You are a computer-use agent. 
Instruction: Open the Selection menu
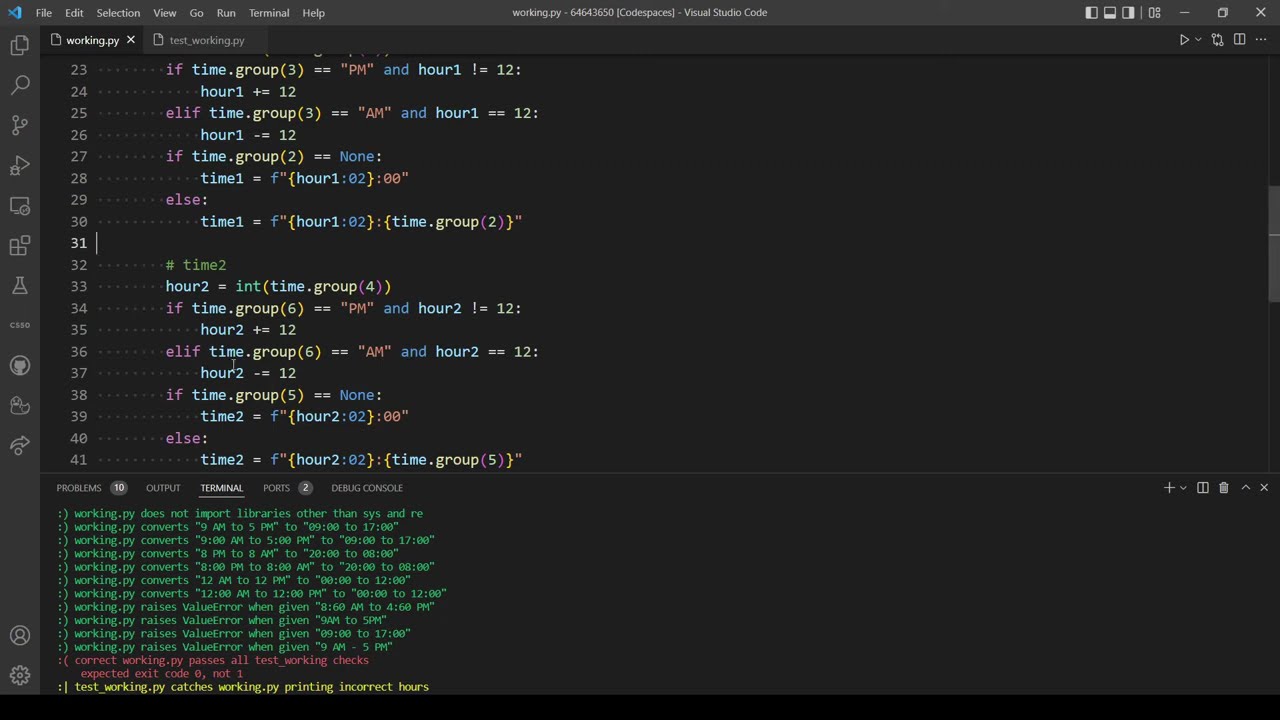click(118, 13)
